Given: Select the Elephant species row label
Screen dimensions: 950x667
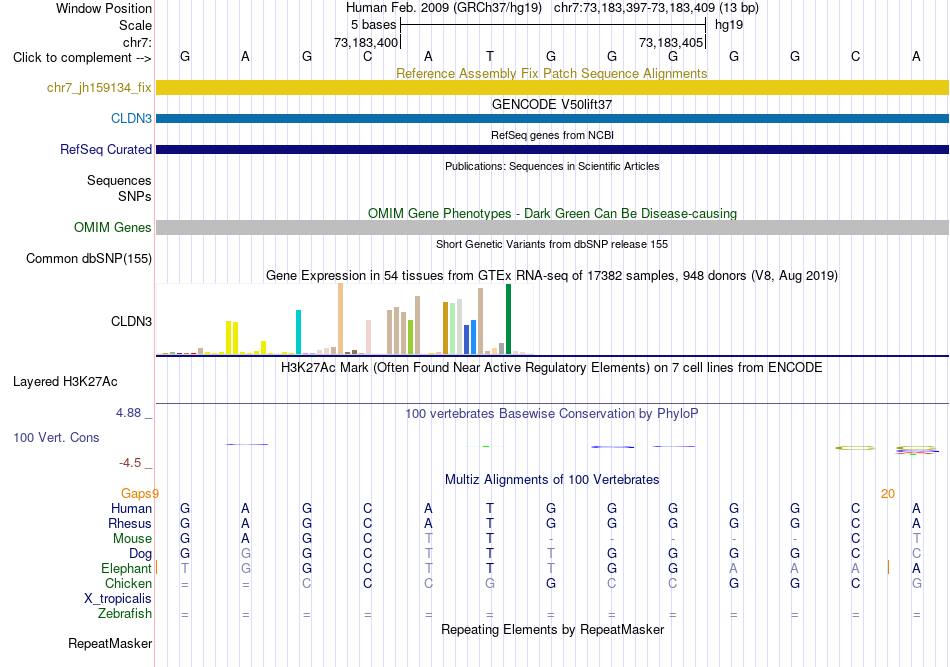Looking at the screenshot, I should [x=126, y=569].
